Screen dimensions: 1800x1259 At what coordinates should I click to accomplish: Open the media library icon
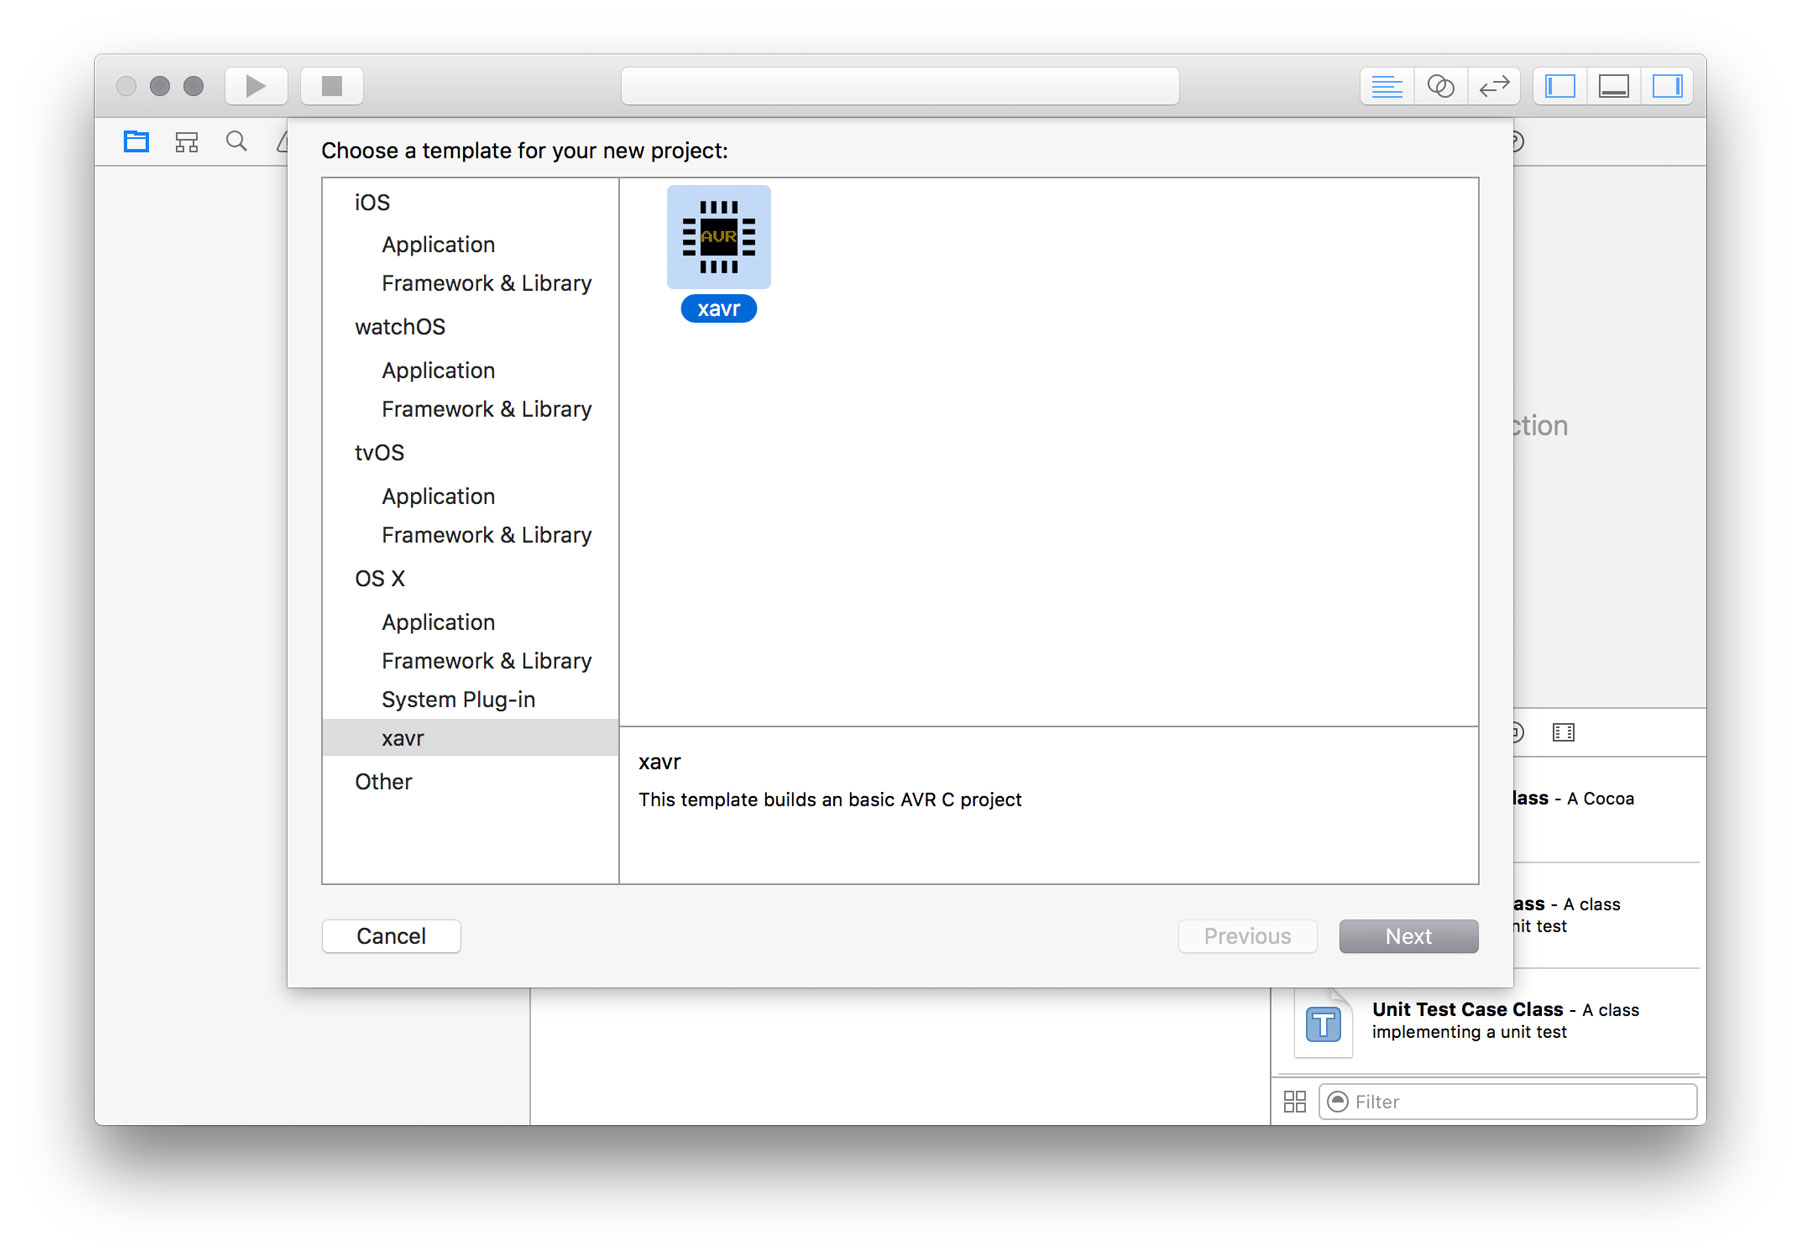[x=1563, y=732]
